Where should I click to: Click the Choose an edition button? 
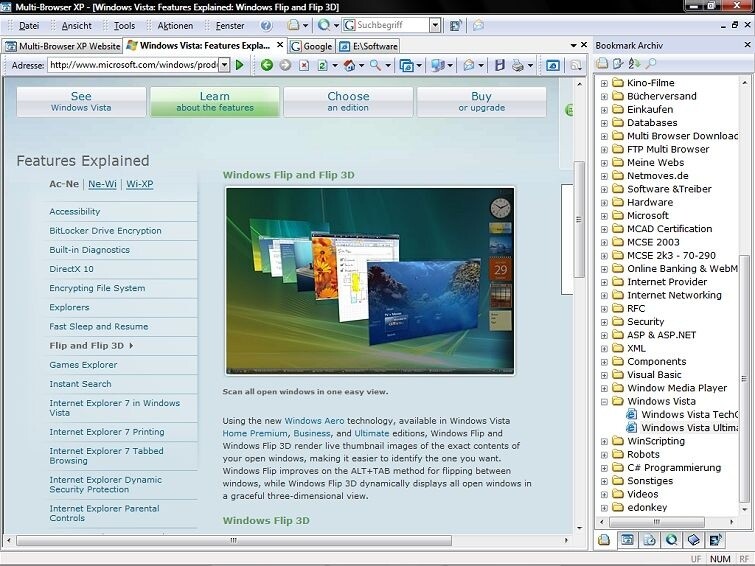tap(348, 102)
